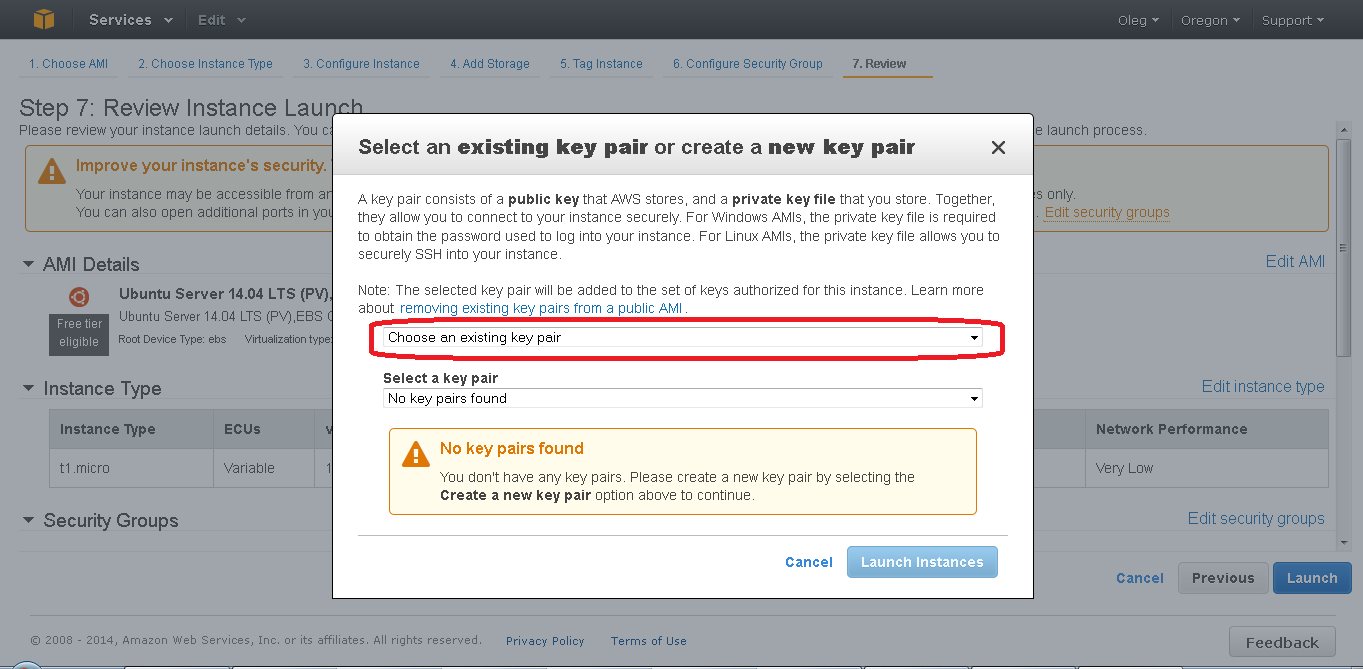This screenshot has width=1363, height=669.
Task: Collapse the Instance Type section
Action: [x=29, y=388]
